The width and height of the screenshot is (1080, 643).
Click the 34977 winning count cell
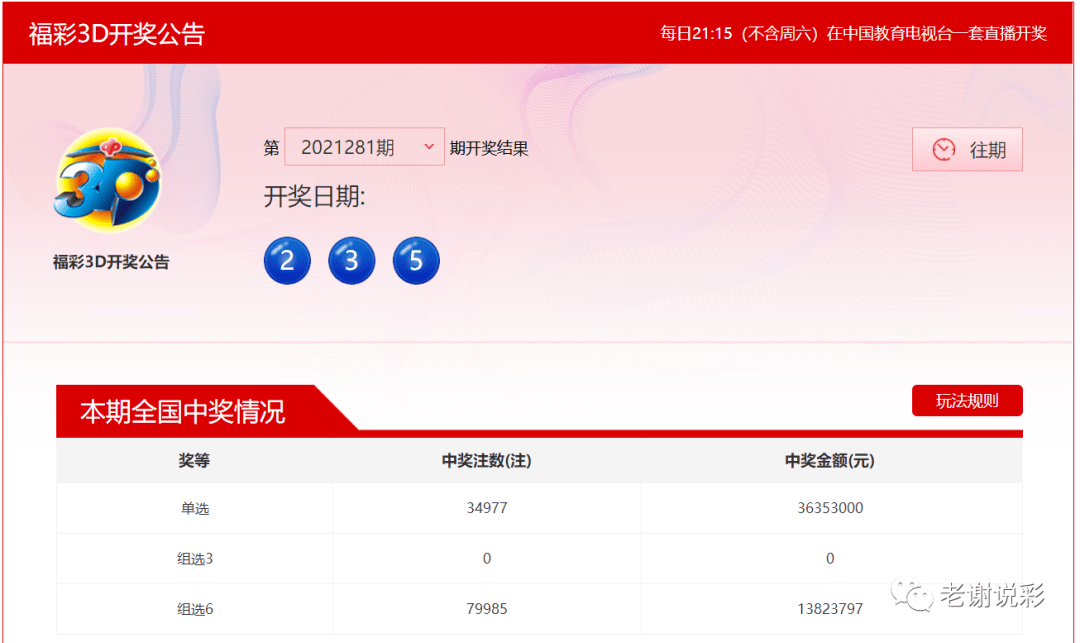coord(487,508)
